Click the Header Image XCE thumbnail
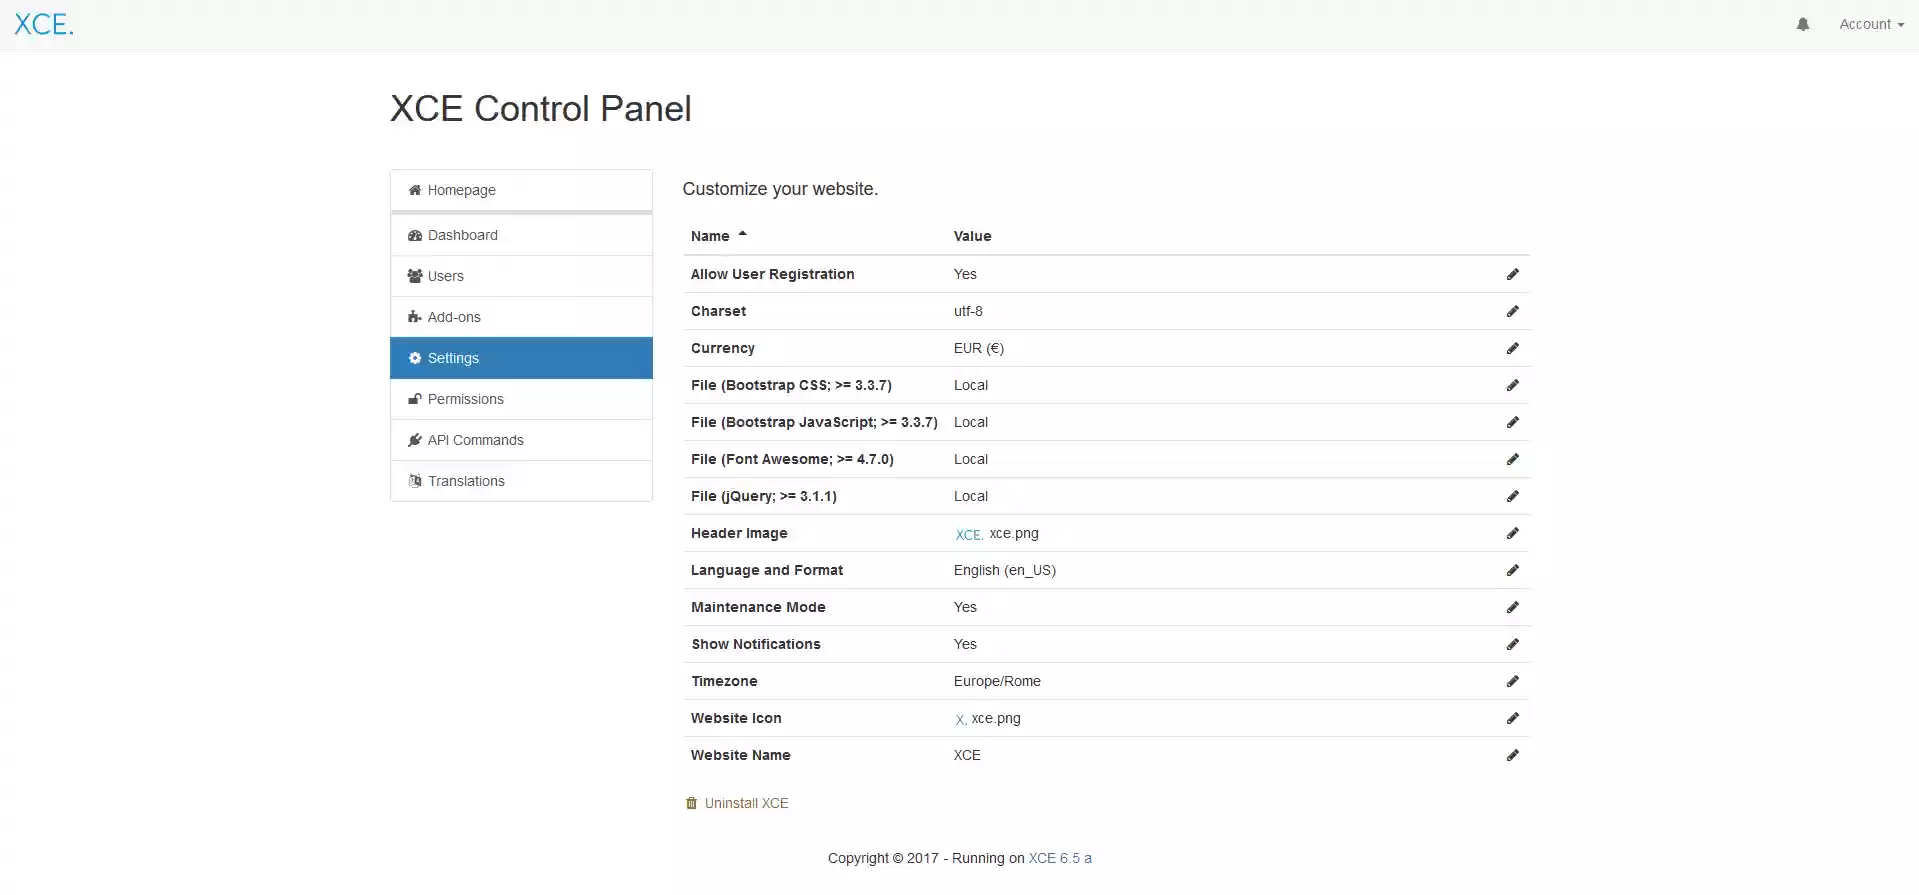This screenshot has width=1919, height=895. pyautogui.click(x=969, y=535)
